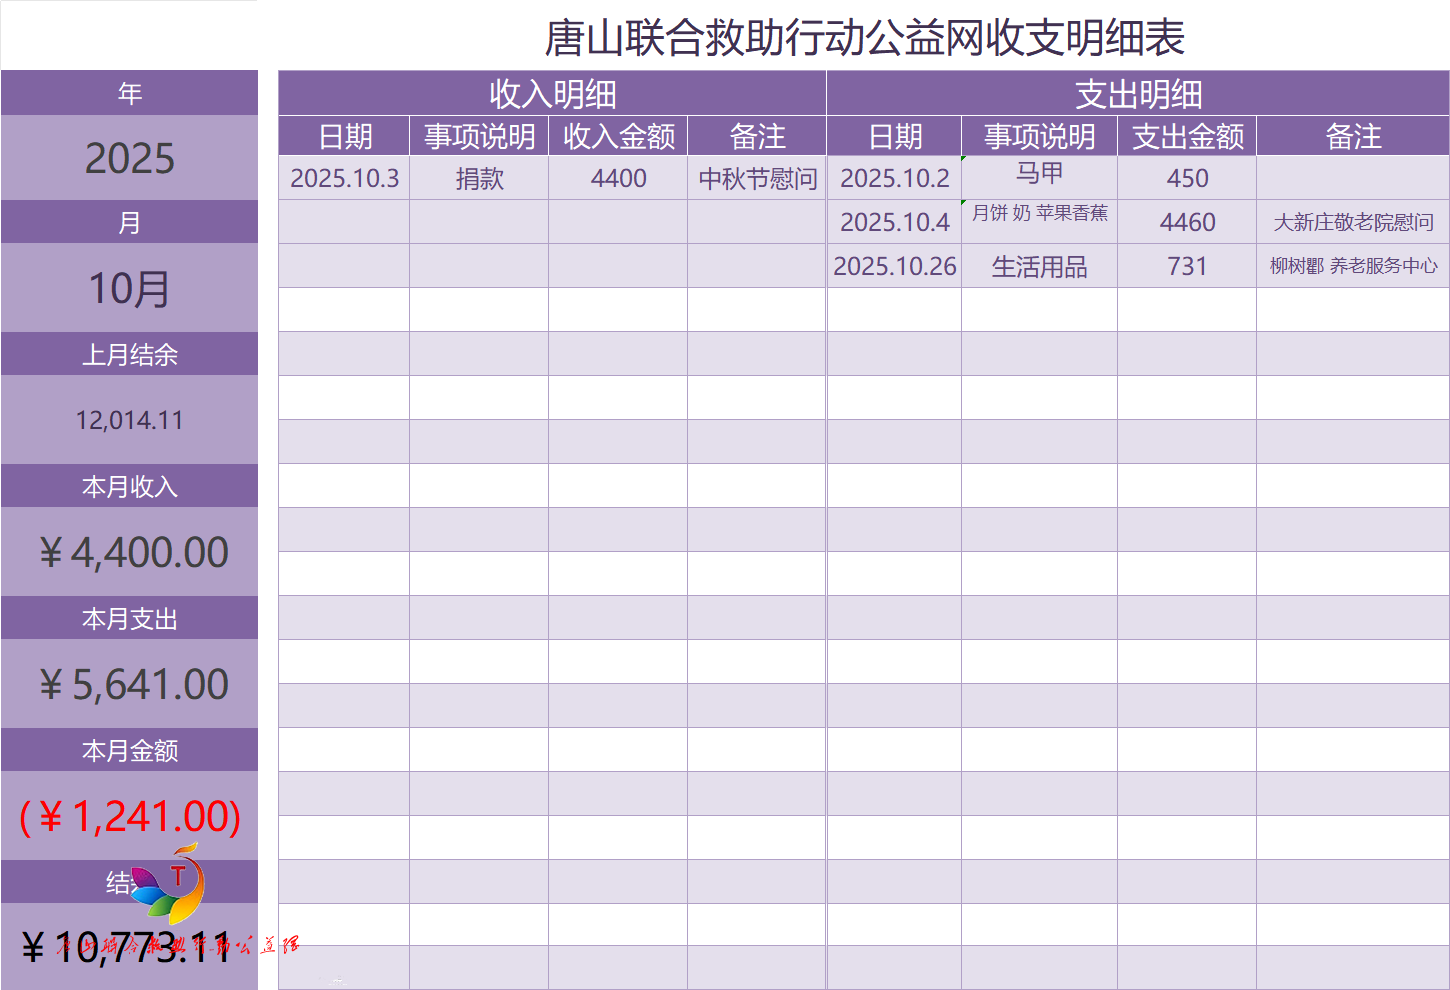Click the 本月支出 total ¥5,641.00

click(x=133, y=684)
